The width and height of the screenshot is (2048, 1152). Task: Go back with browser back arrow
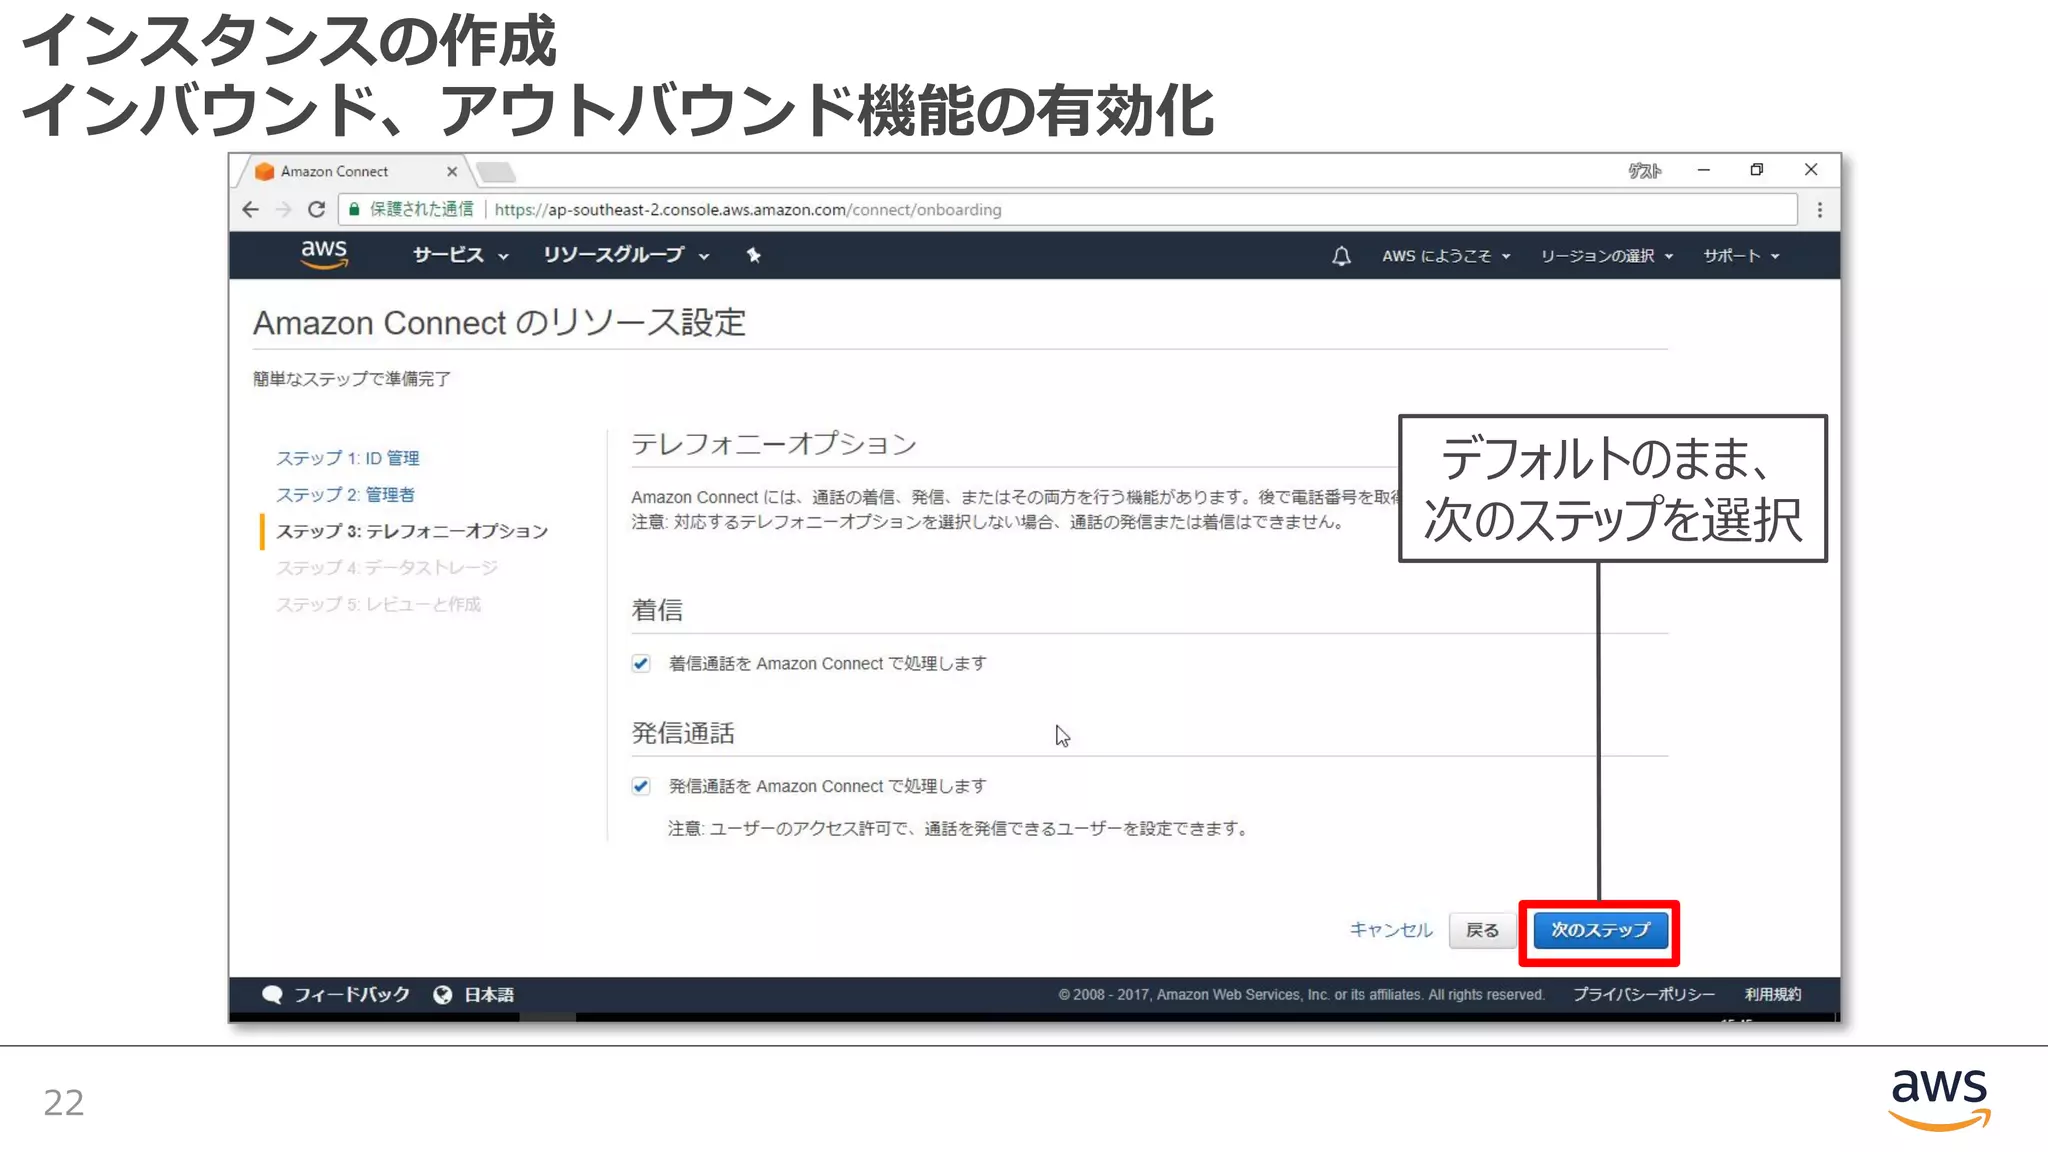tap(251, 209)
